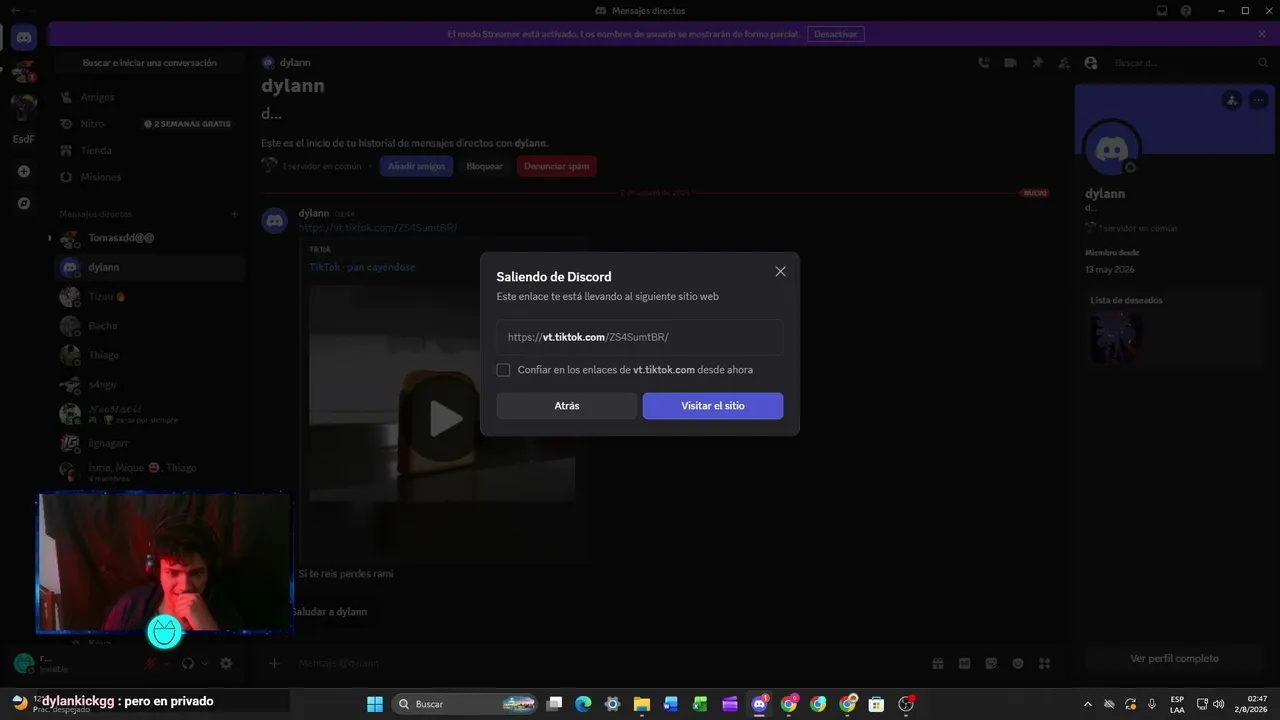The height and width of the screenshot is (720, 1280).
Task: Click the message attachment plus button
Action: click(274, 663)
